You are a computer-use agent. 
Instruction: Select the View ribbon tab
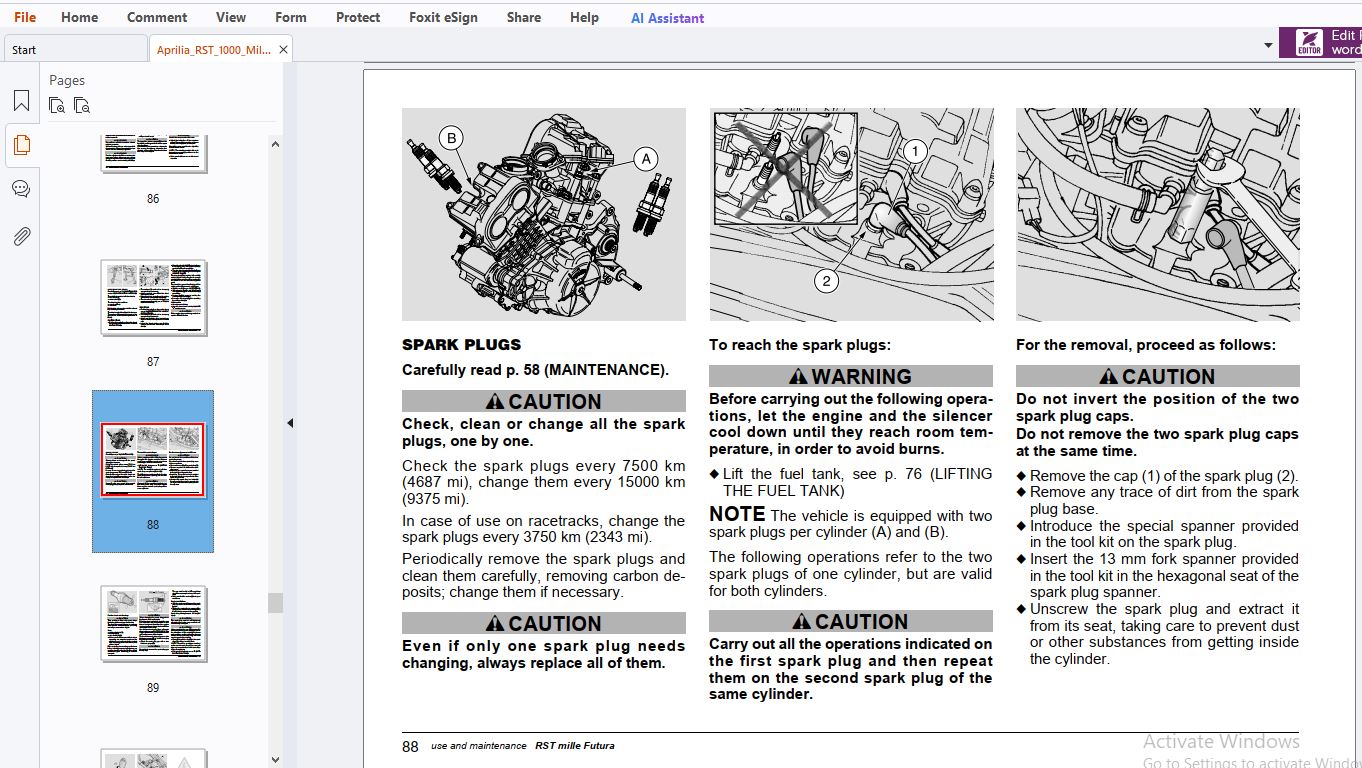[231, 17]
